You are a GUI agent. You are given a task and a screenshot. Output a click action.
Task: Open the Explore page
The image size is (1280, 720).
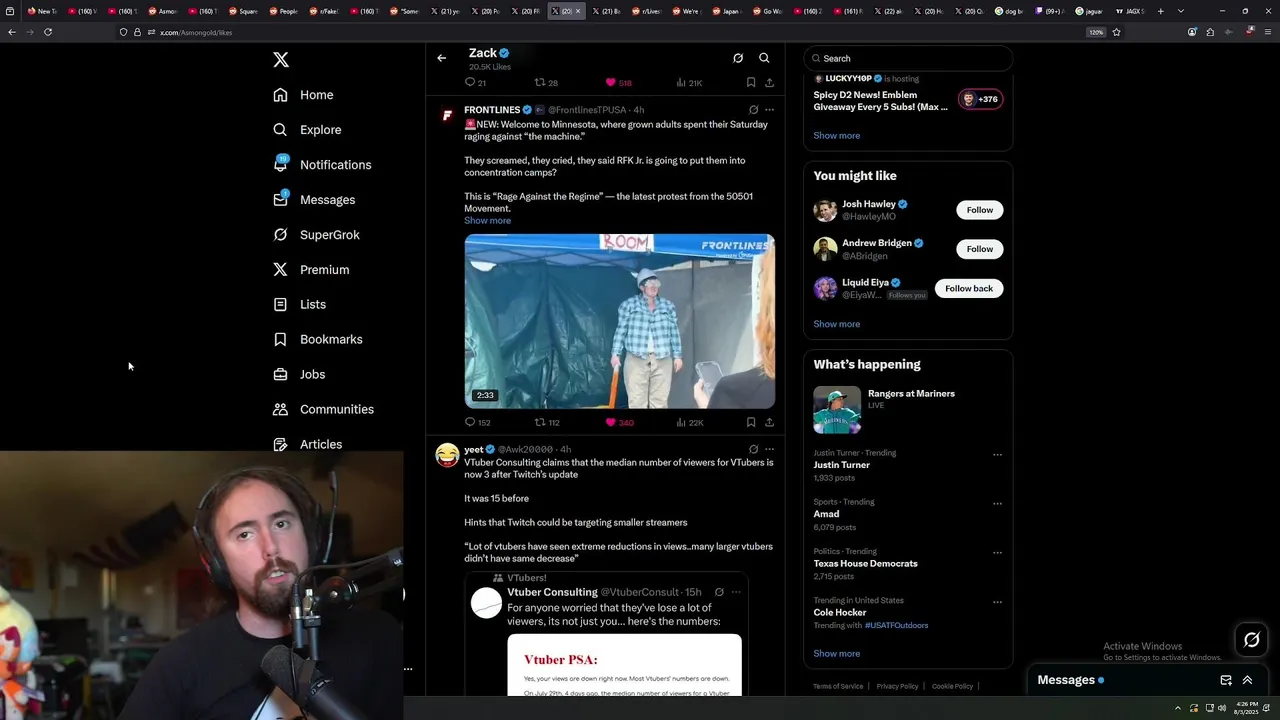pyautogui.click(x=308, y=130)
